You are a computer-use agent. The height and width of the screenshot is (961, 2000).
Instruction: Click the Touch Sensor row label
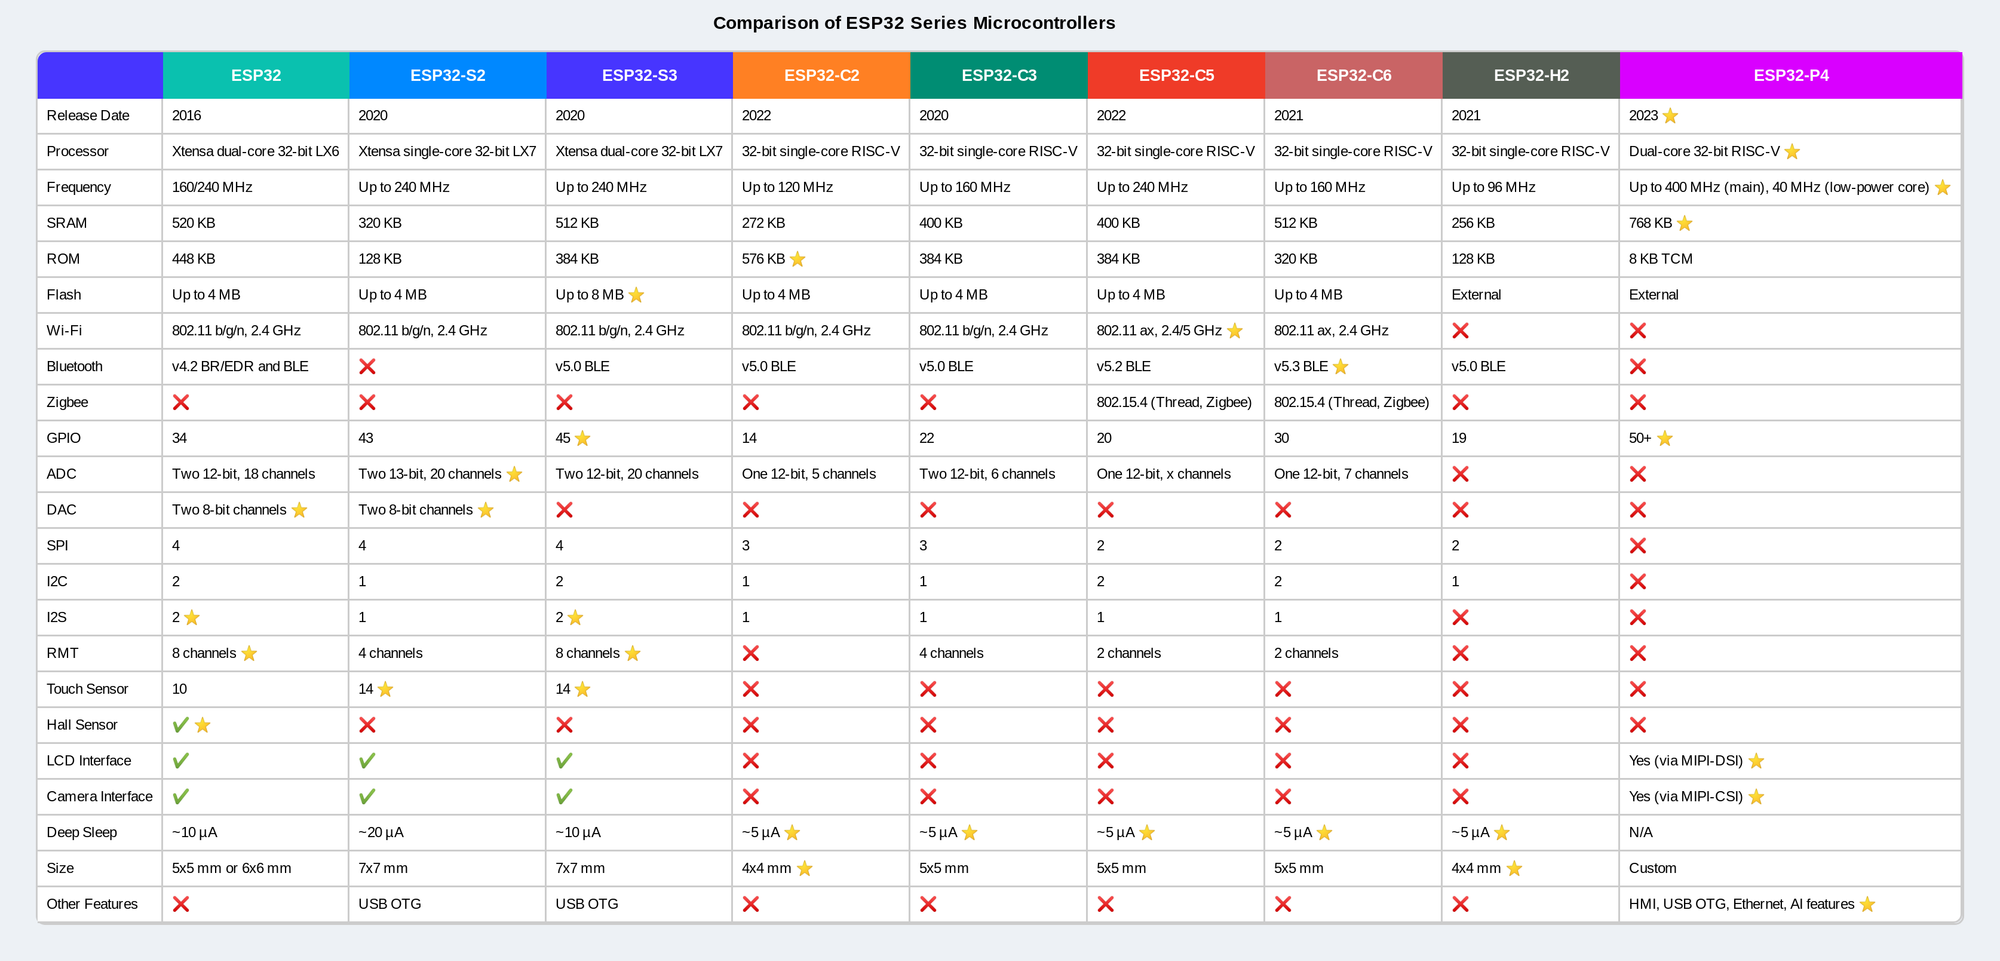tap(87, 689)
